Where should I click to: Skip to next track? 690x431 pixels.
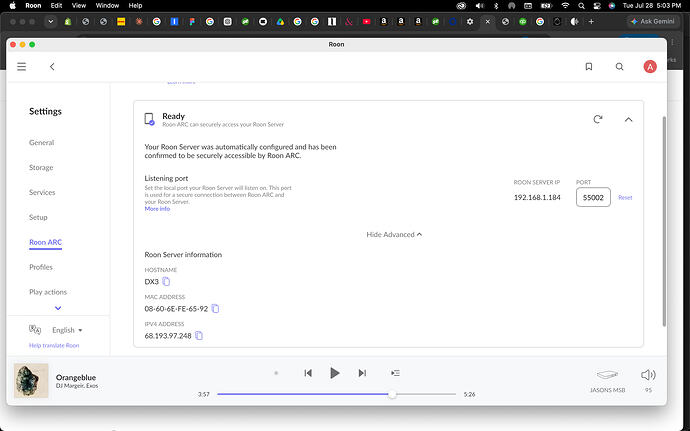click(x=362, y=373)
